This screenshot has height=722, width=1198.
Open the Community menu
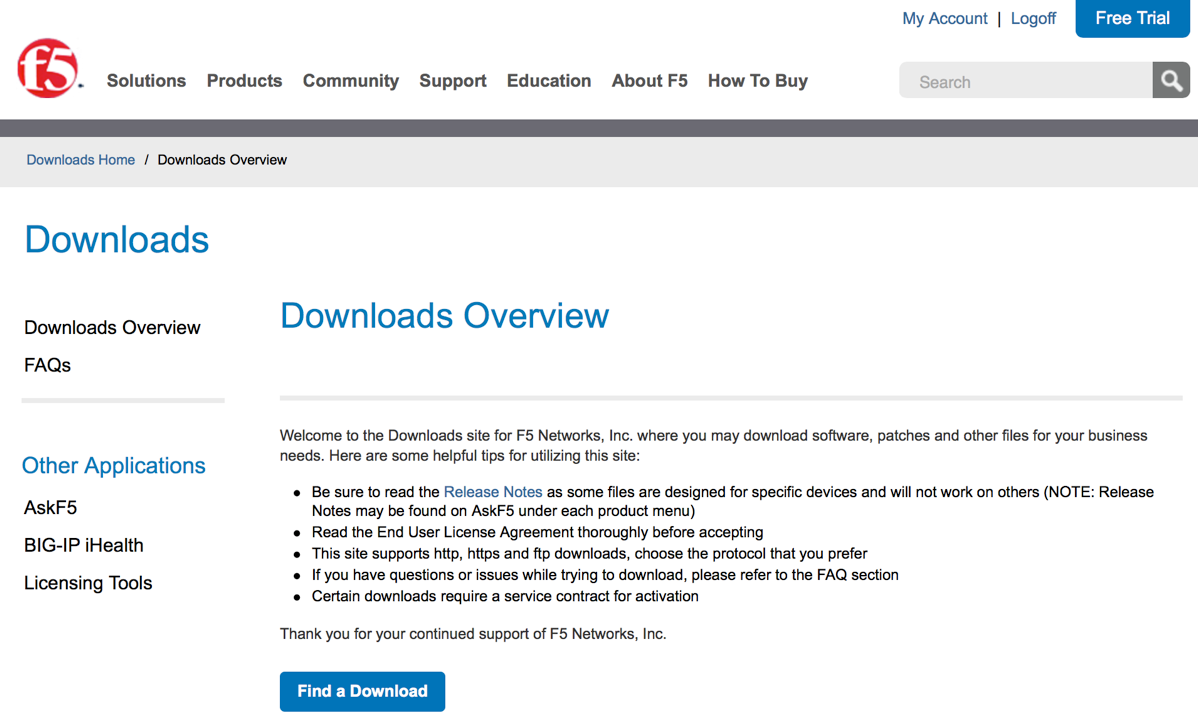pos(350,81)
